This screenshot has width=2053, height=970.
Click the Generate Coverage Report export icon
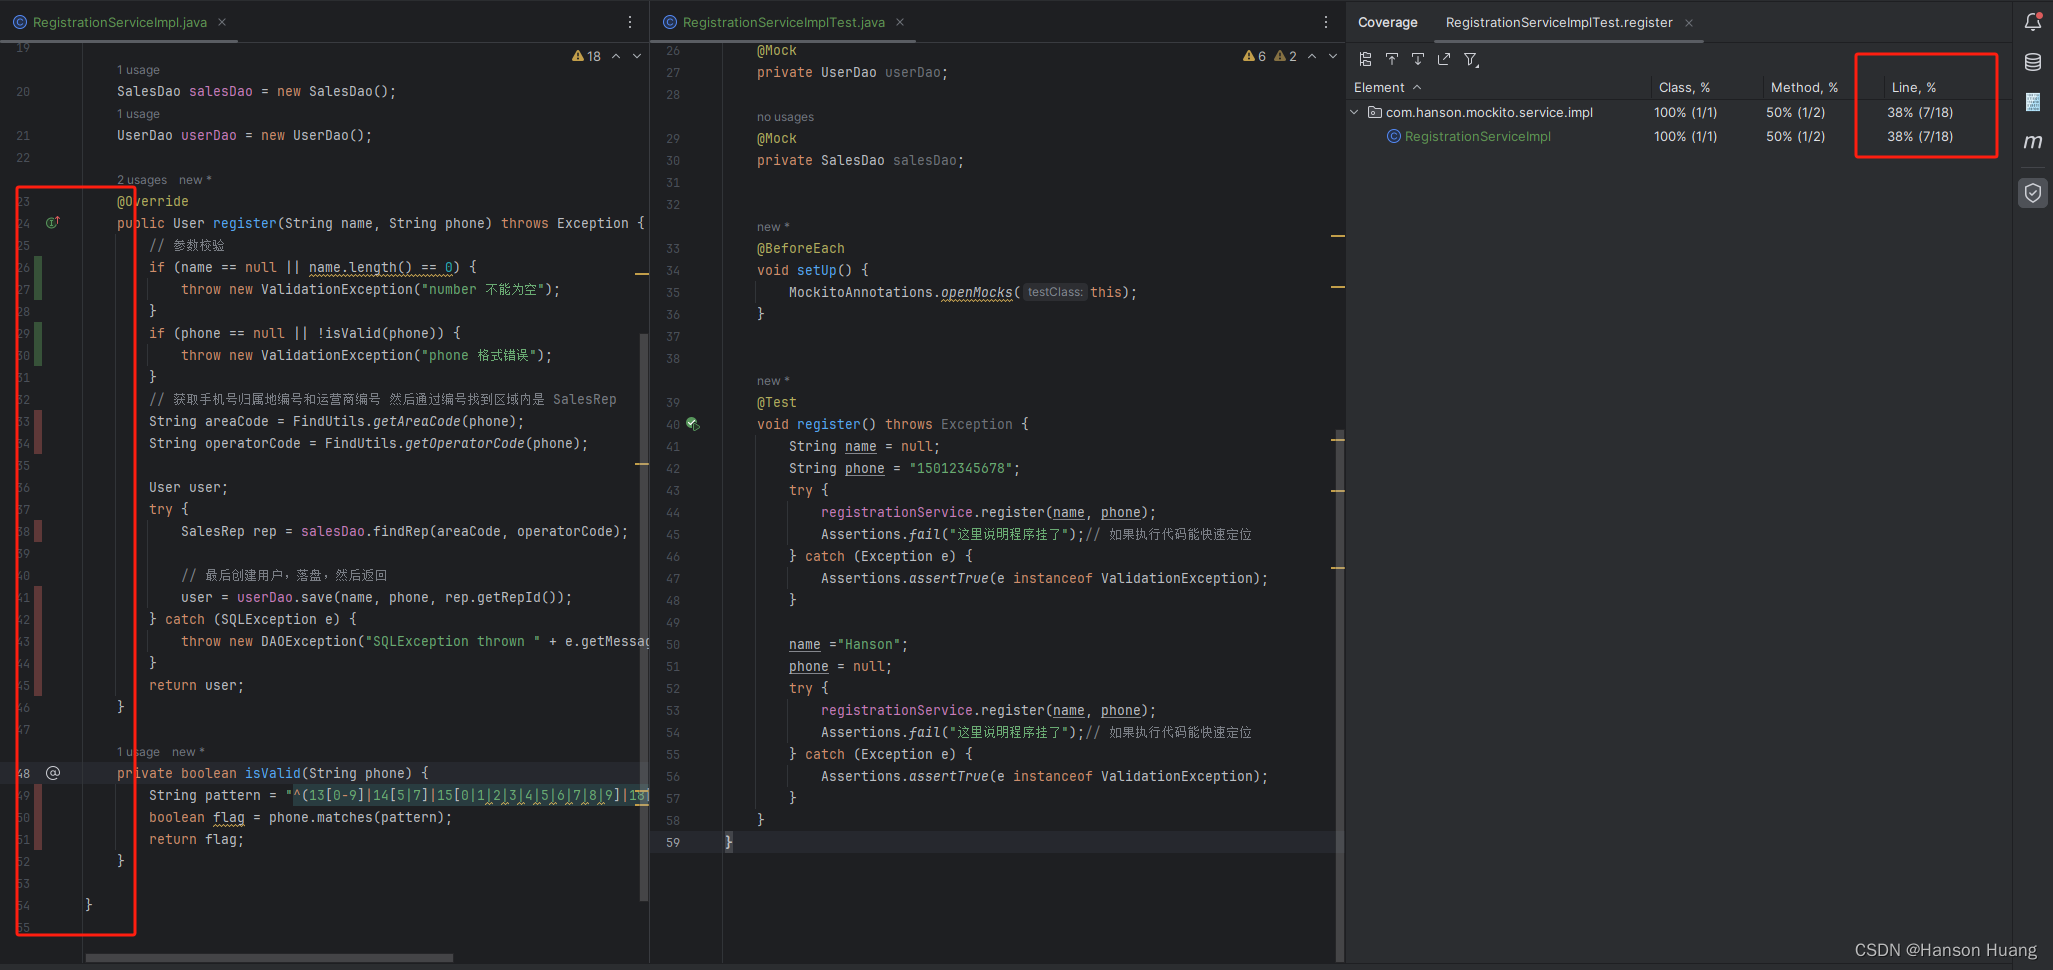coord(1444,59)
